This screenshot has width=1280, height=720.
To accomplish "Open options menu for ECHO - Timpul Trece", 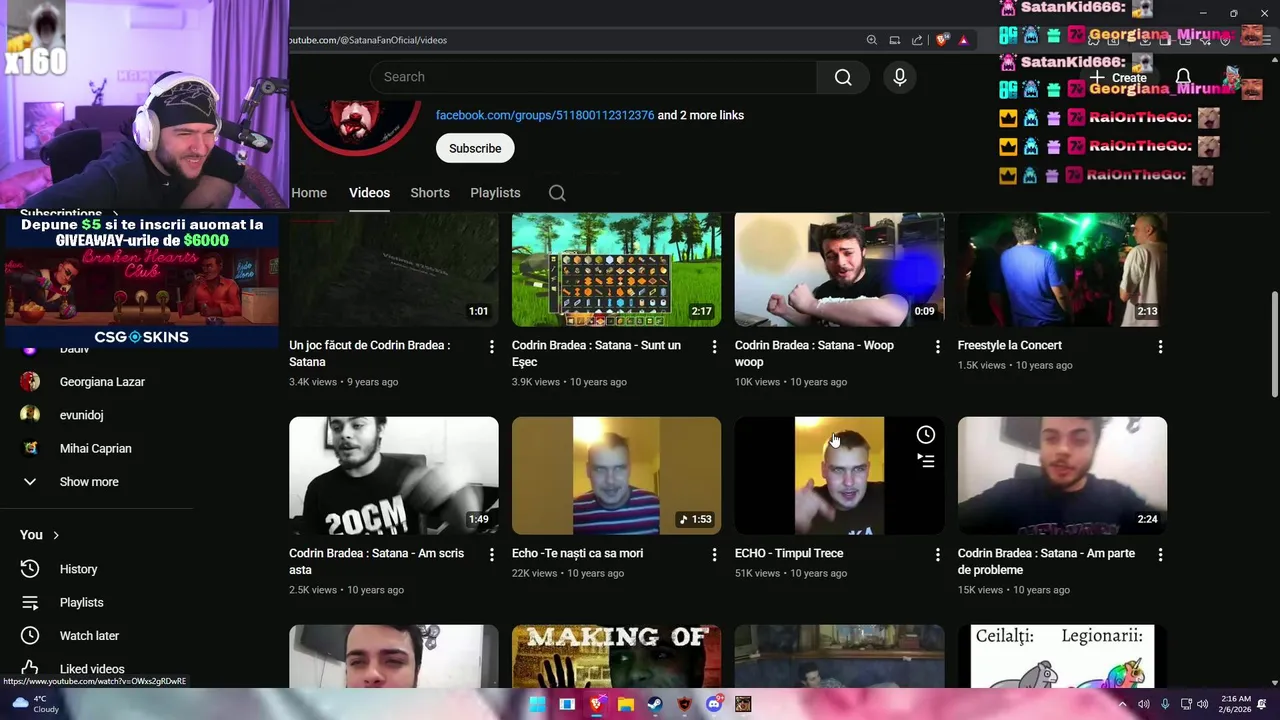I will [x=937, y=554].
